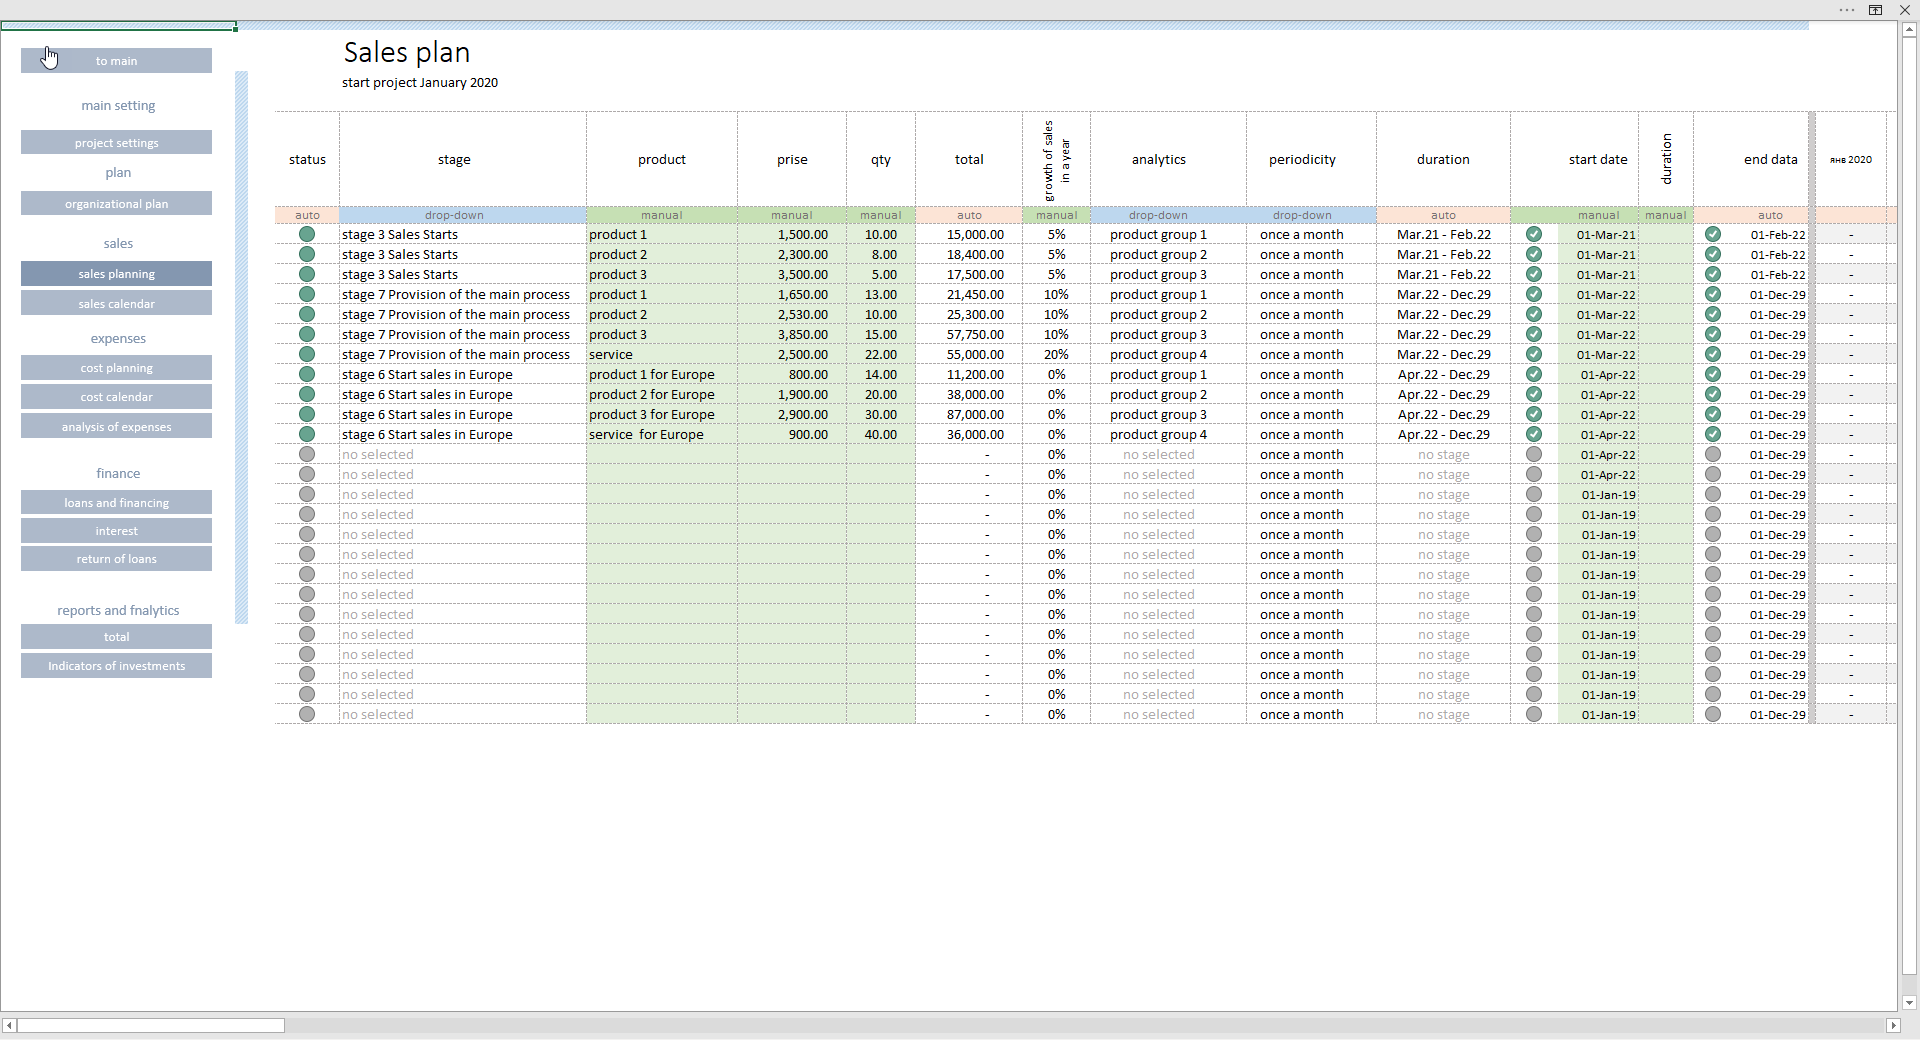Open sales calendar

click(116, 303)
